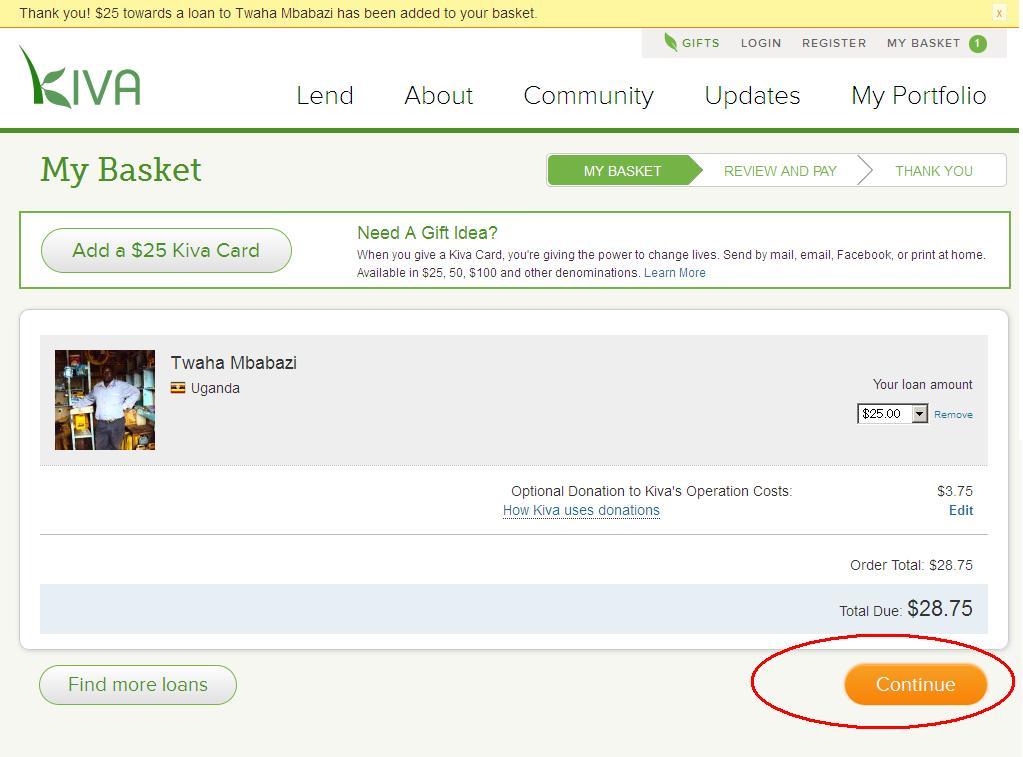Remove the loan from basket
This screenshot has width=1023, height=757.
click(x=953, y=414)
